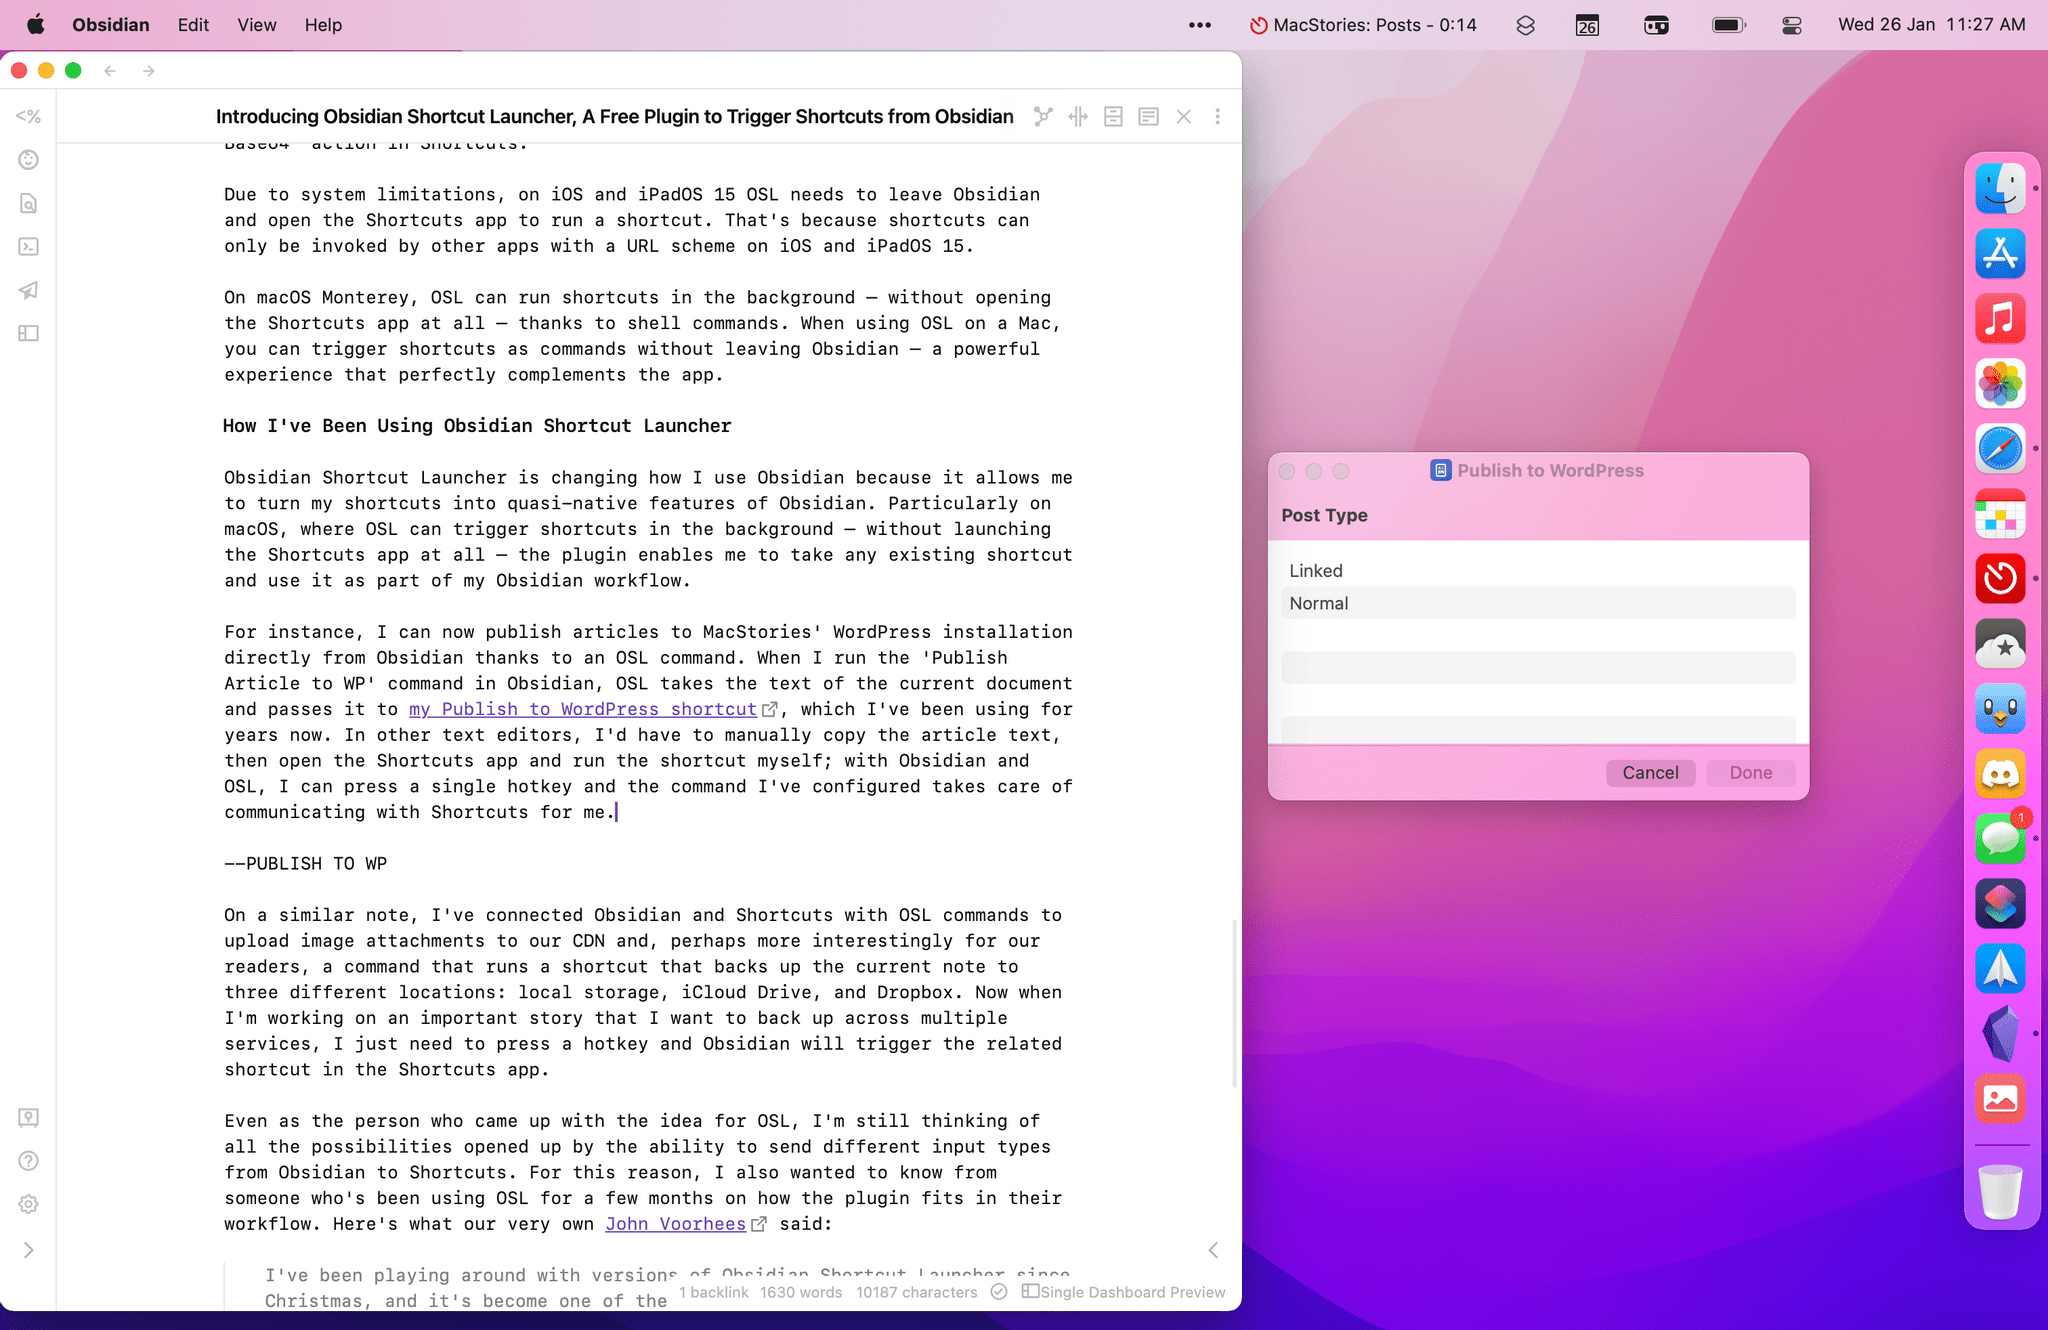2048x1330 pixels.
Task: Cancel the Publish to WordPress dialog
Action: click(1650, 773)
